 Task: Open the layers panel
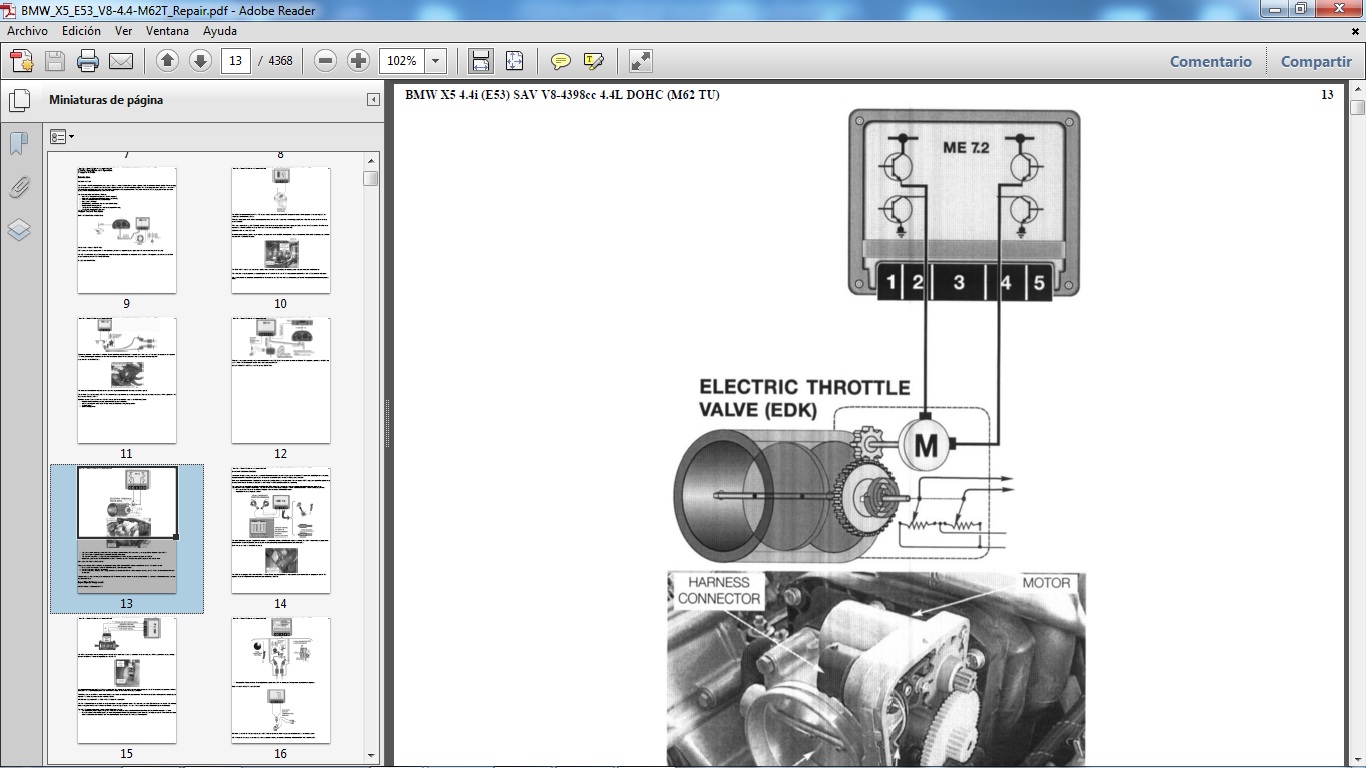click(19, 230)
